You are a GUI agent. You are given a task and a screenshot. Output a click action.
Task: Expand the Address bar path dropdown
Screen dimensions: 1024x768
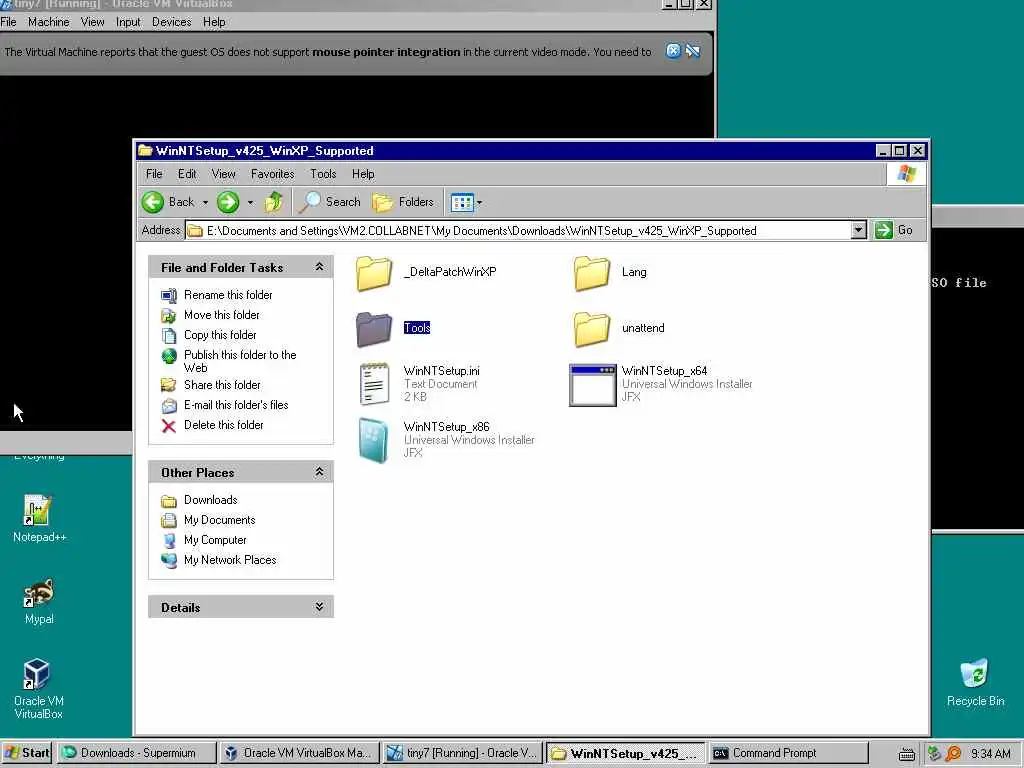click(859, 230)
